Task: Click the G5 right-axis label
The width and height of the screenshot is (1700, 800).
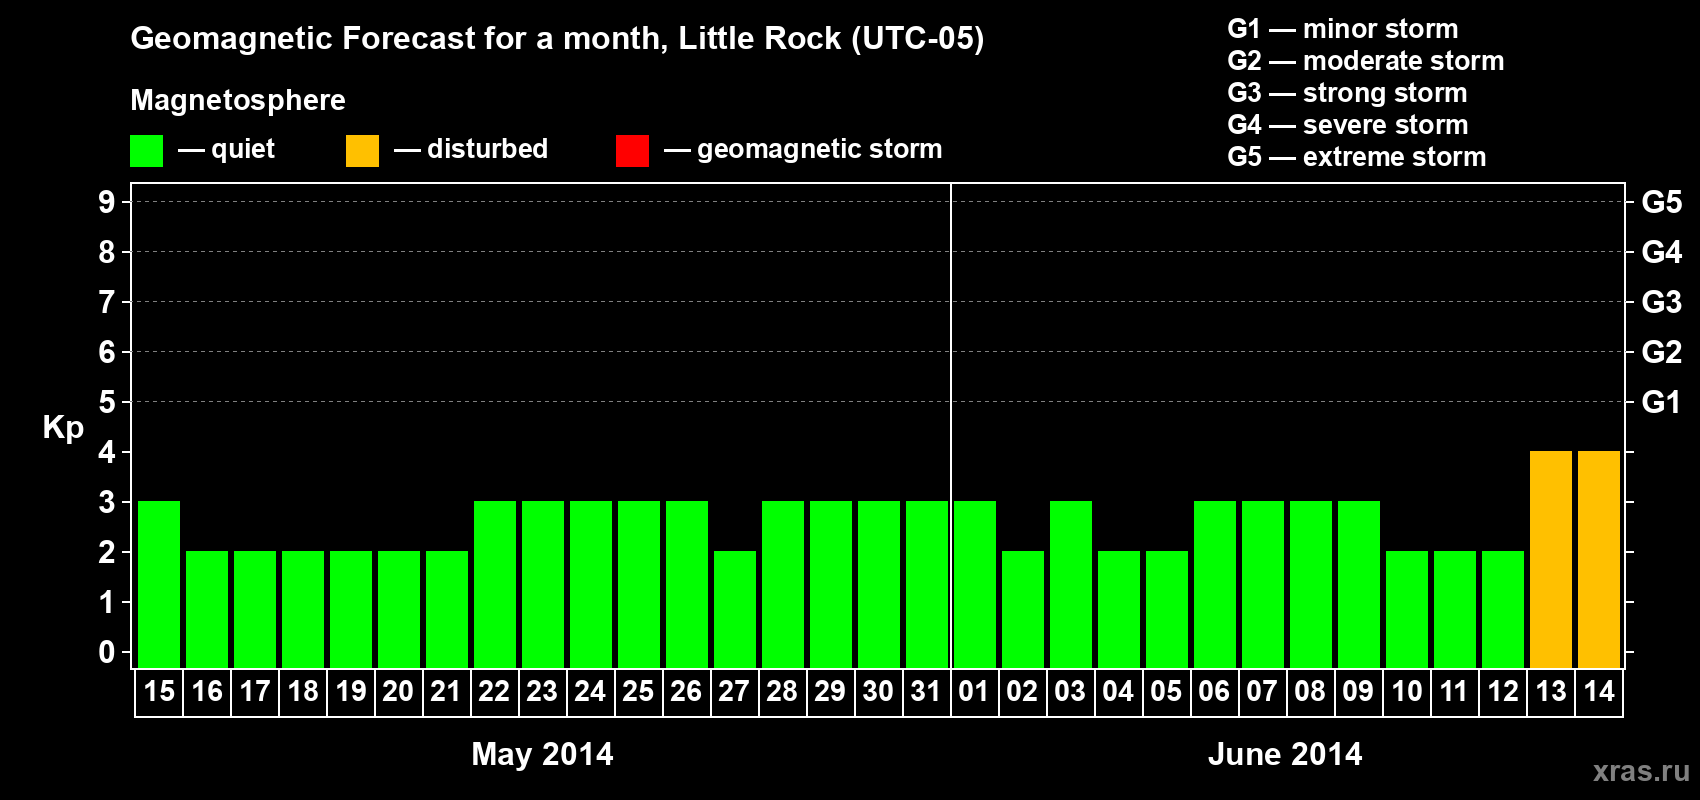Action: [1661, 202]
